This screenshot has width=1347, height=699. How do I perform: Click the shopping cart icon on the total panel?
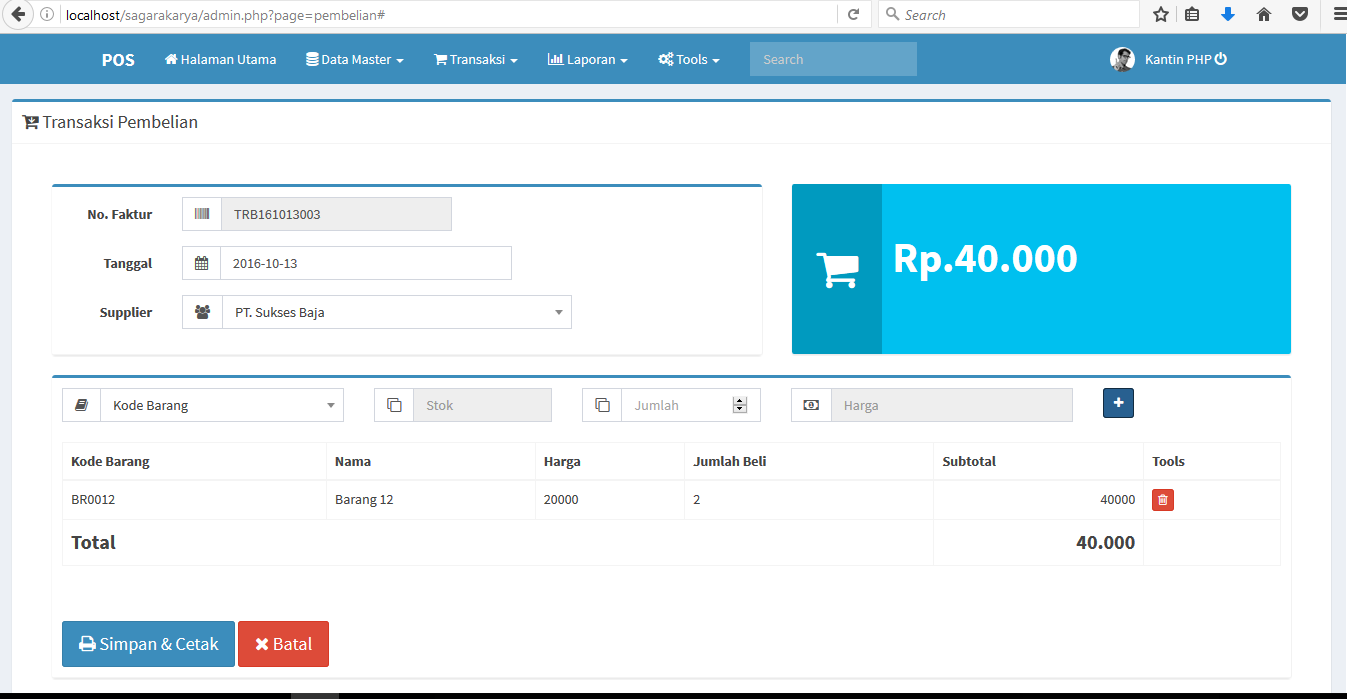tap(836, 268)
